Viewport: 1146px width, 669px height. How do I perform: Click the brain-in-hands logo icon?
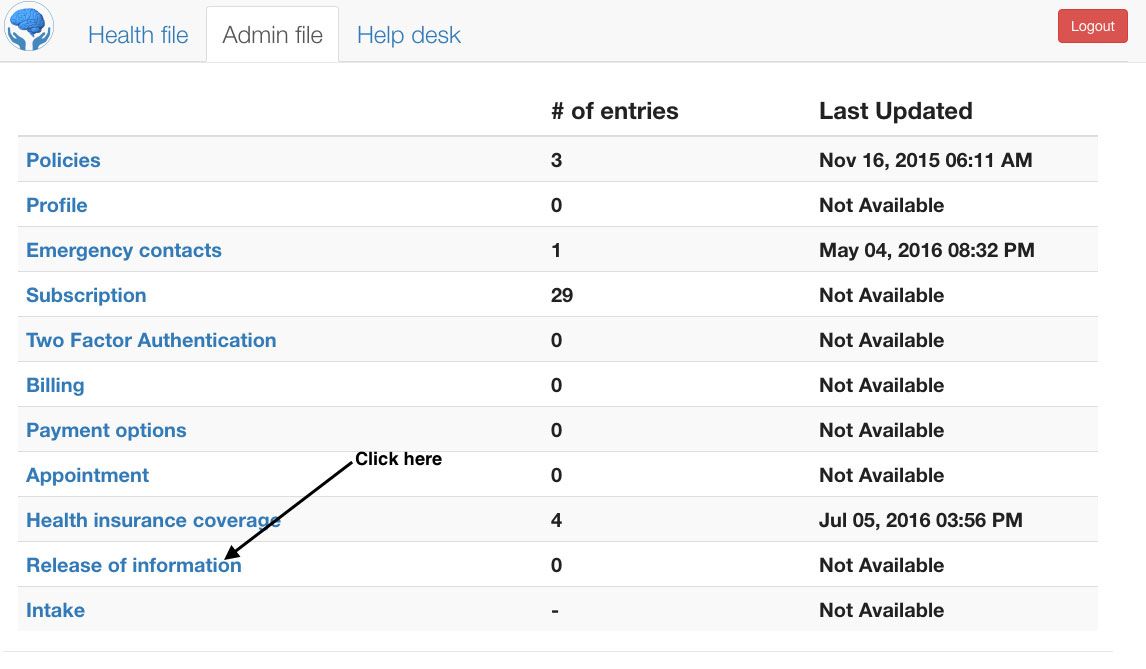(29, 26)
